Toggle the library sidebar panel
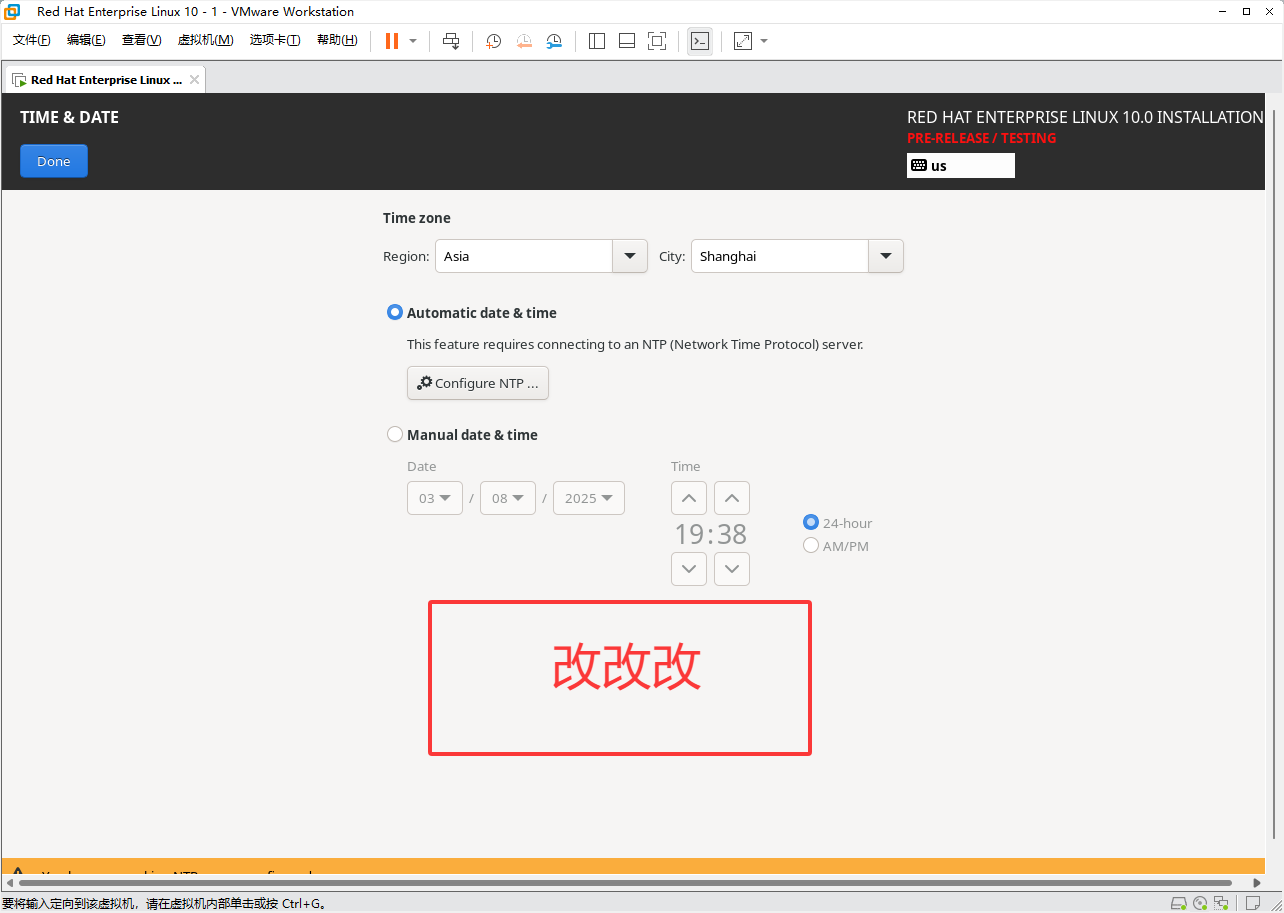This screenshot has height=913, width=1284. tap(597, 41)
